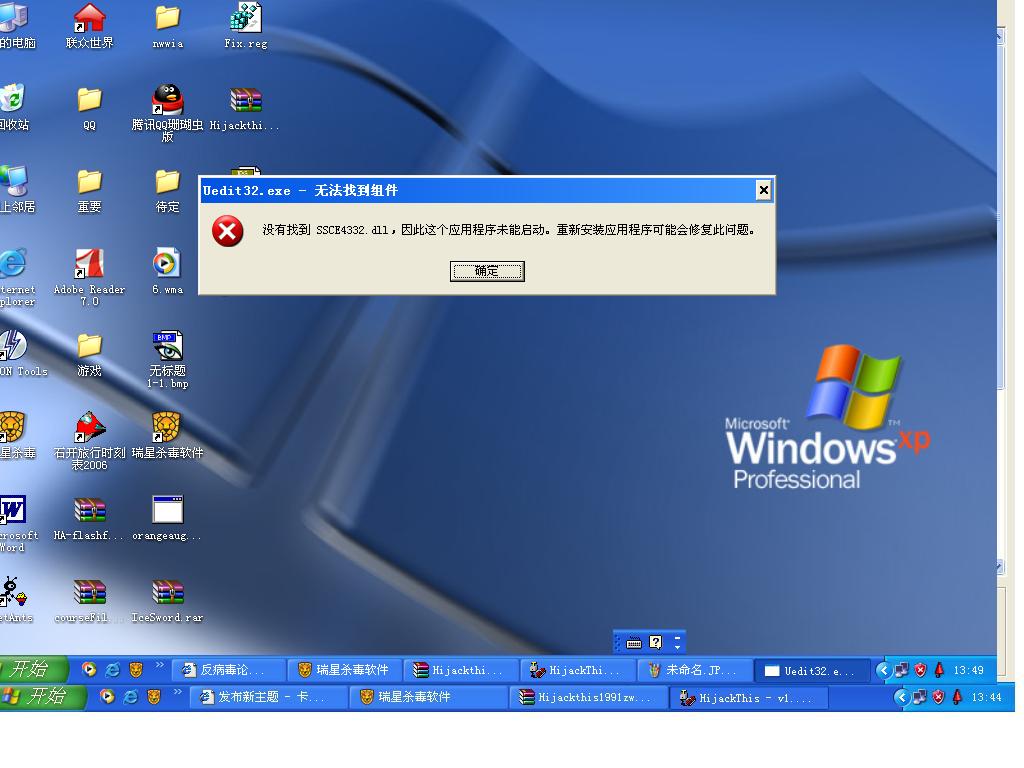Switch to the 未命名.JP... taskbar window
Screen dimensions: 1024x768
point(695,670)
